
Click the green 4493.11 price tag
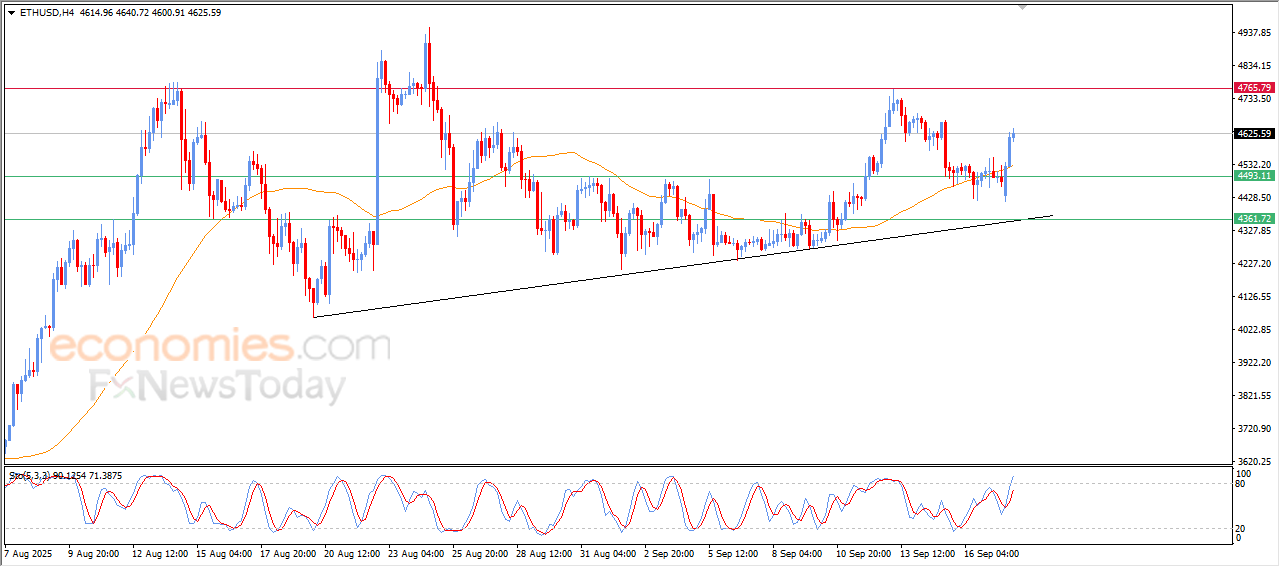[1254, 176]
